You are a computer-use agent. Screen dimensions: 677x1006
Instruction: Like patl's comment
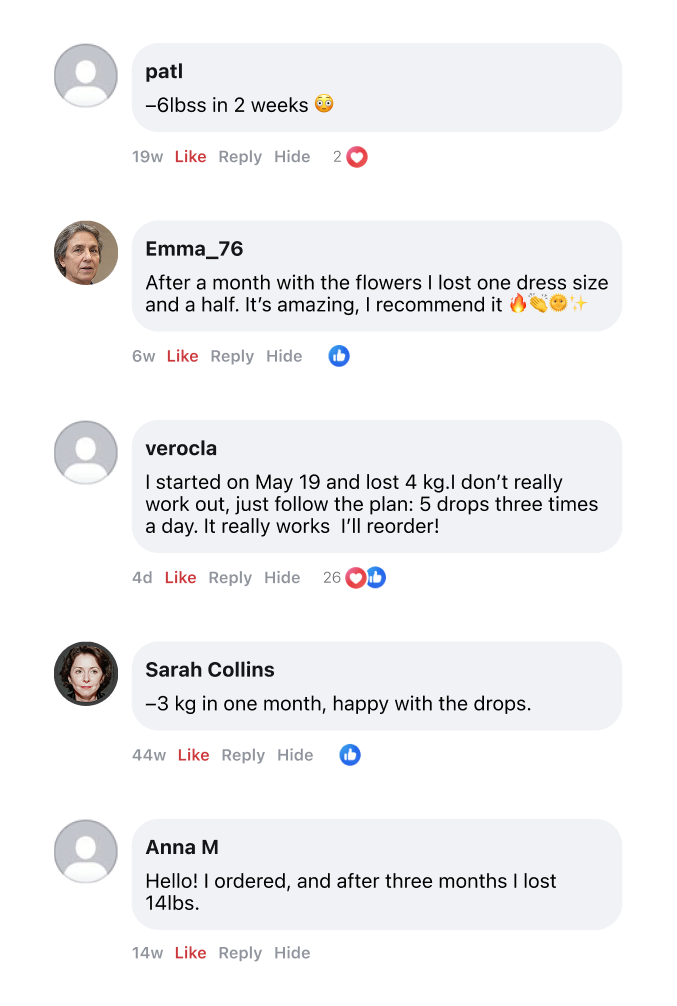[190, 157]
